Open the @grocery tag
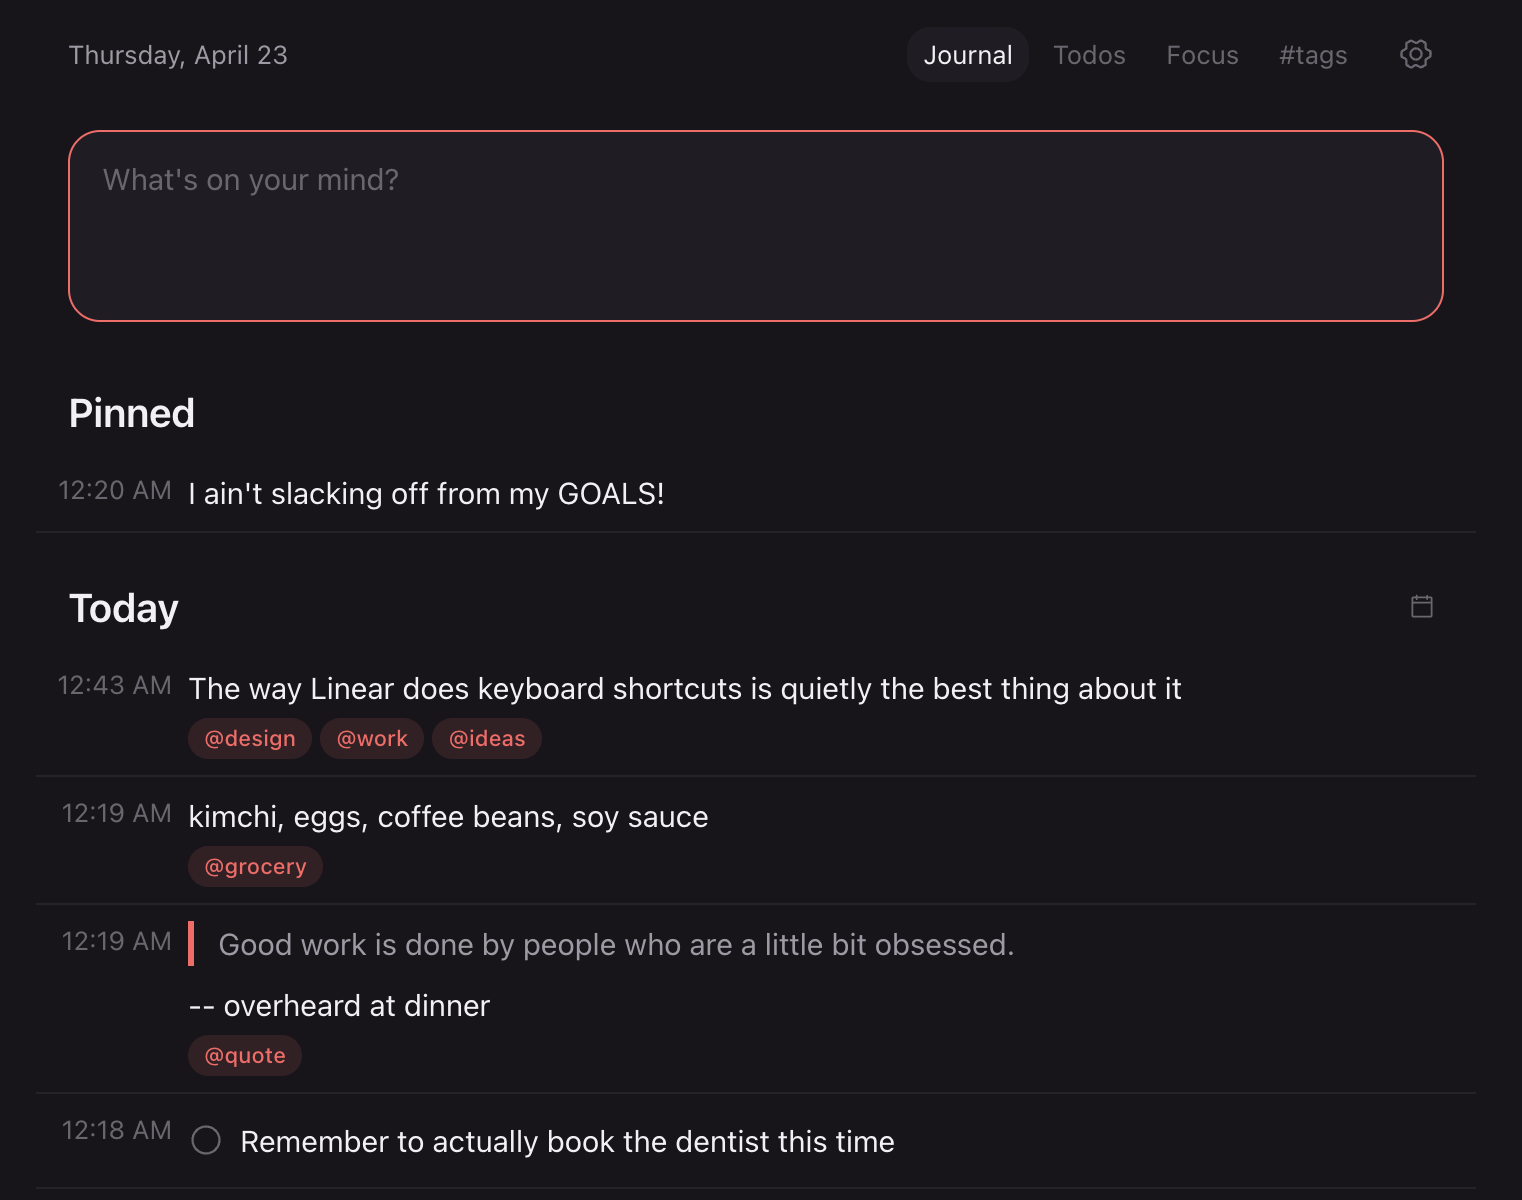The width and height of the screenshot is (1522, 1200). coord(255,867)
